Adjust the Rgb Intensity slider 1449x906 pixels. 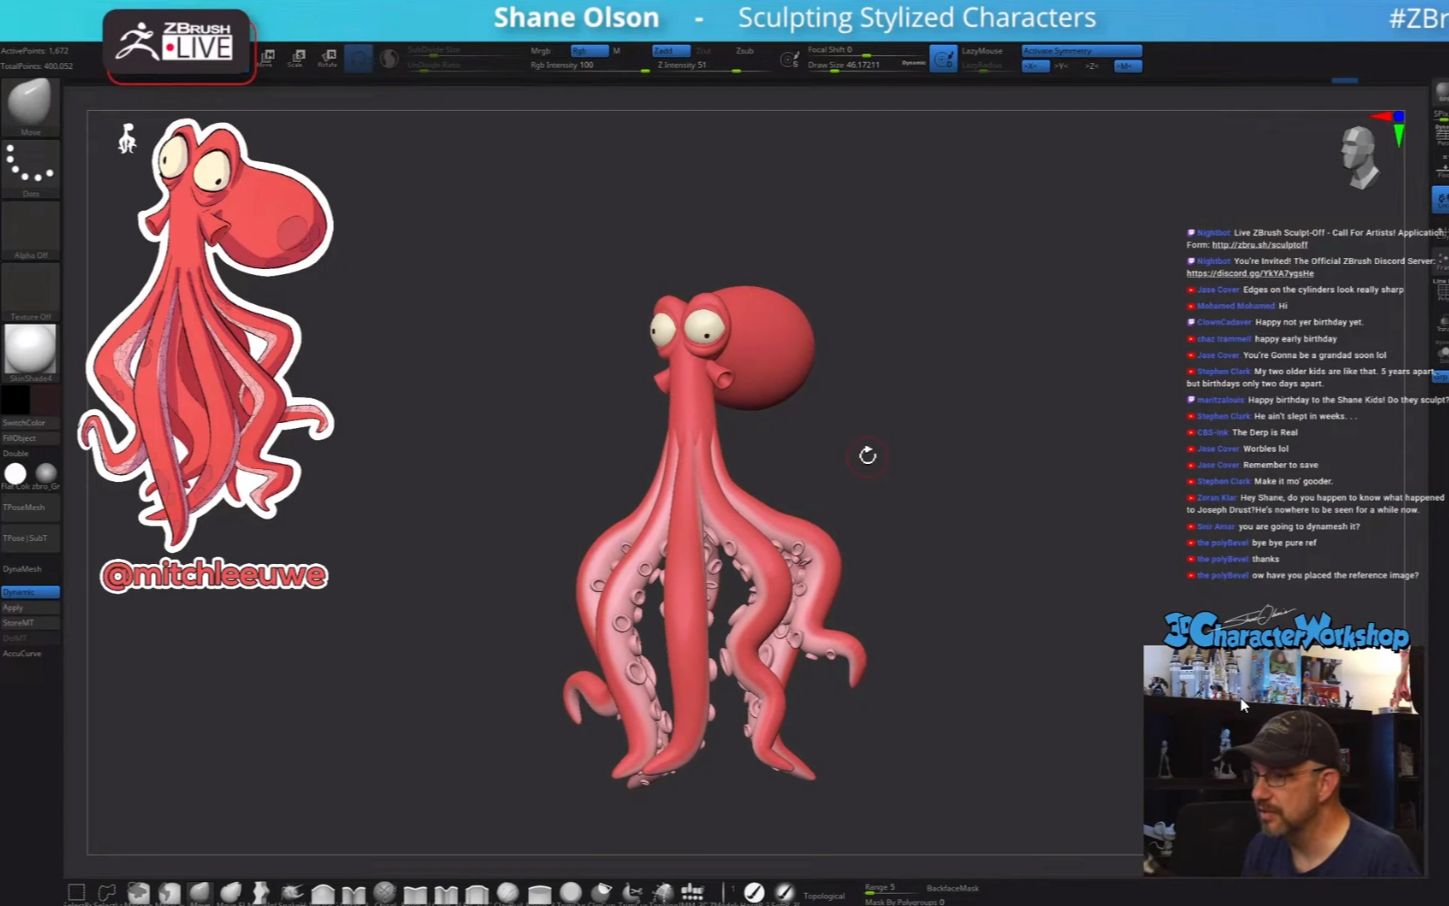tap(590, 66)
